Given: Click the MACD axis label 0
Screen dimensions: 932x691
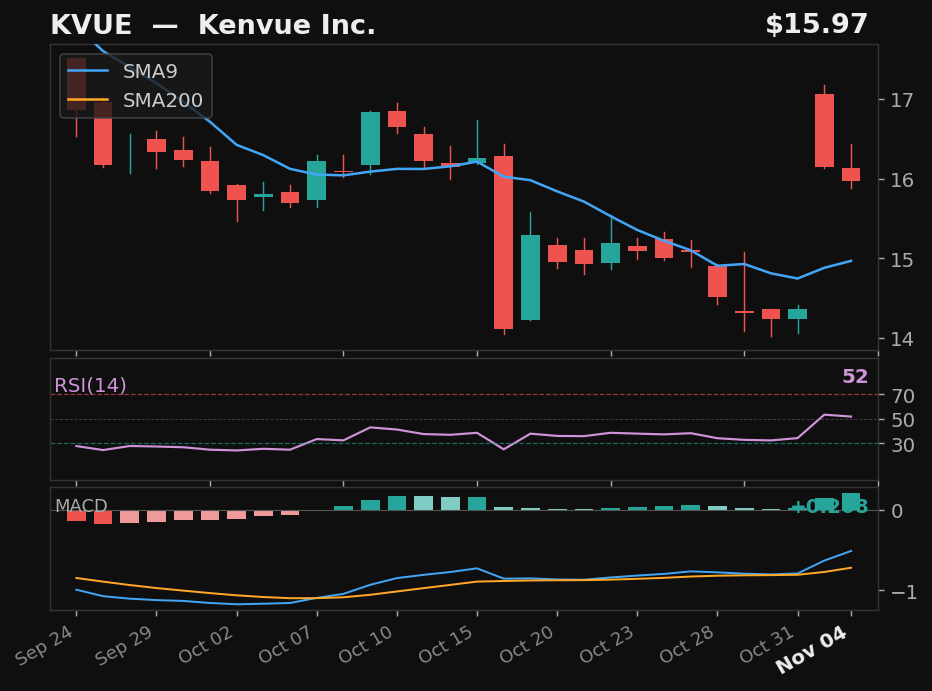Looking at the screenshot, I should tap(897, 511).
